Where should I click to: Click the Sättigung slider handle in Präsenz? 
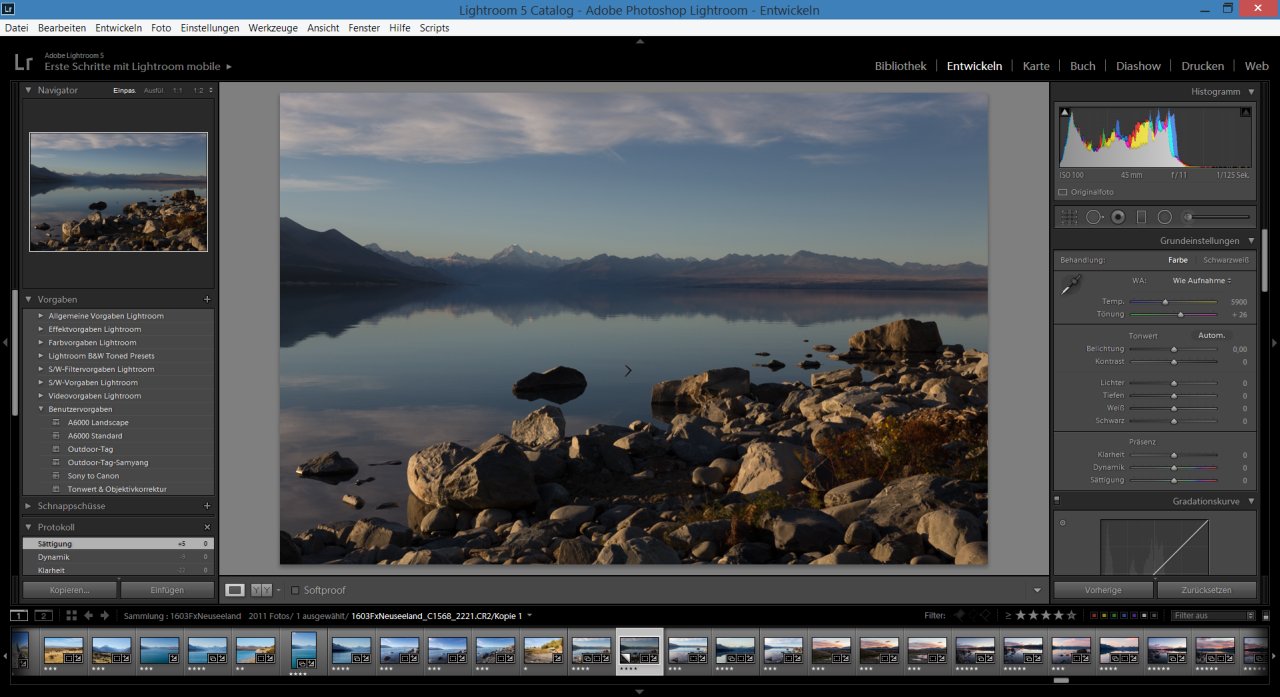[x=1173, y=480]
